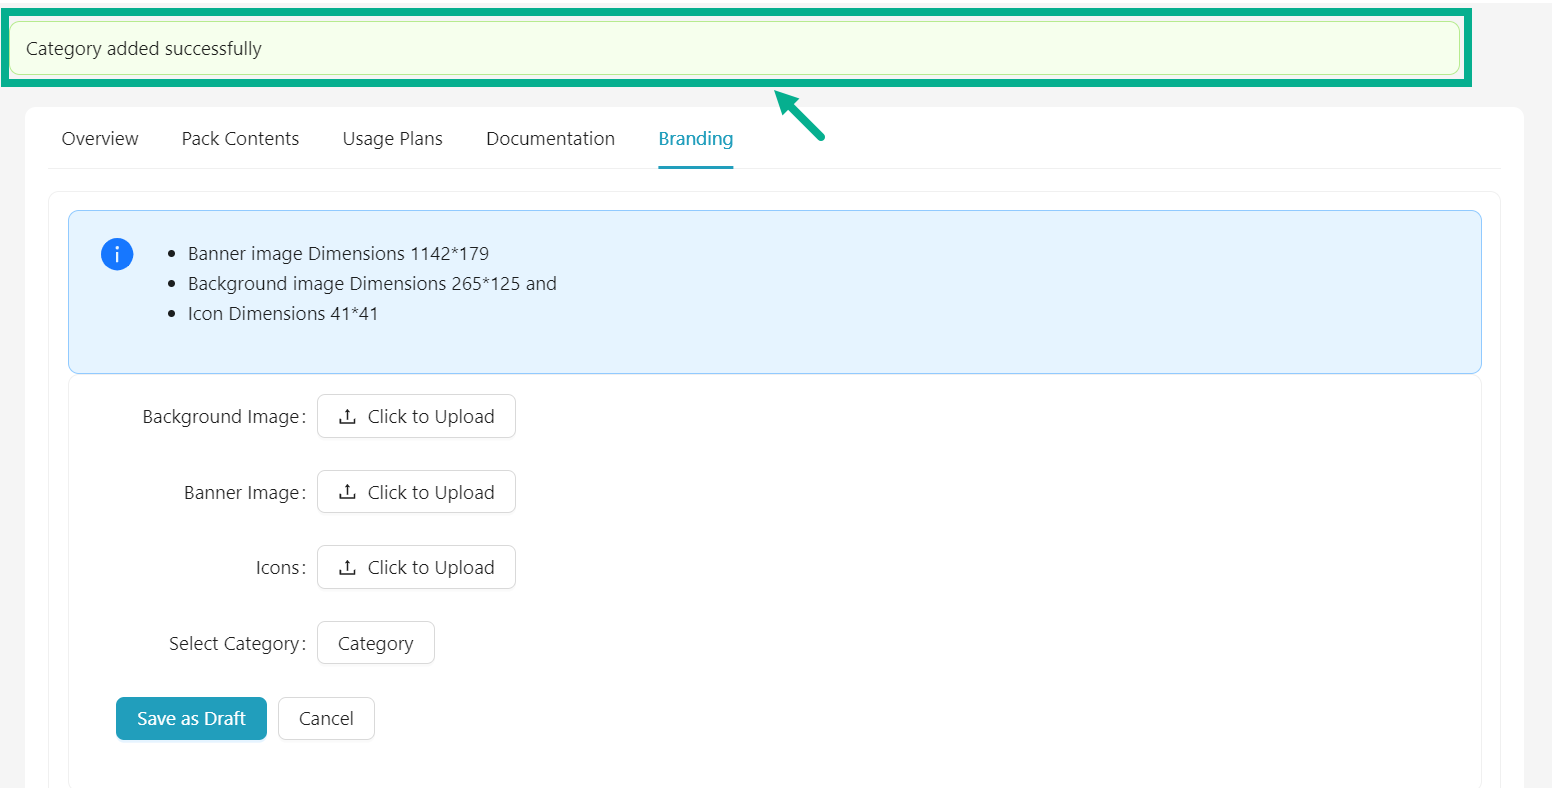Screen dimensions: 1552x788
Task: Click the Cancel button
Action: [326, 719]
